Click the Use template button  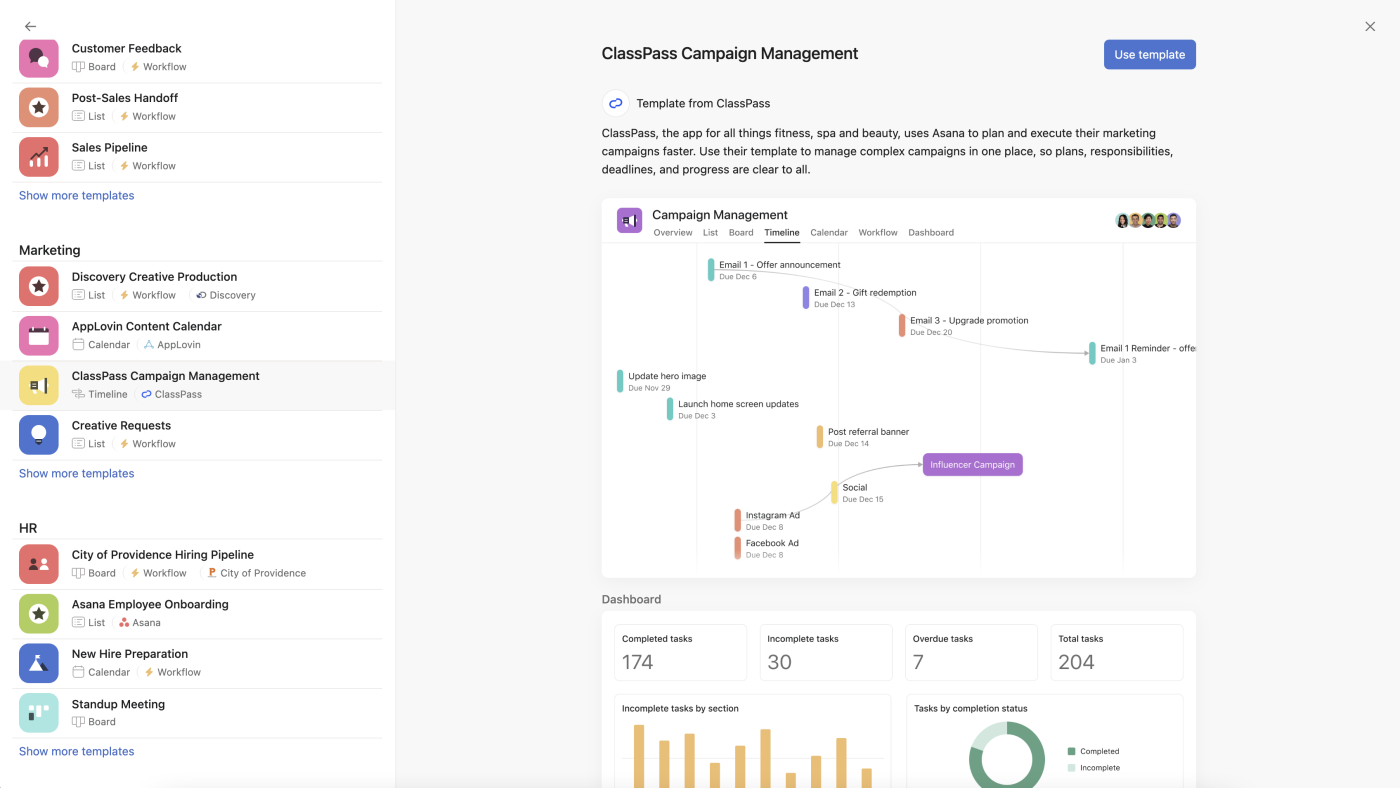pos(1150,55)
